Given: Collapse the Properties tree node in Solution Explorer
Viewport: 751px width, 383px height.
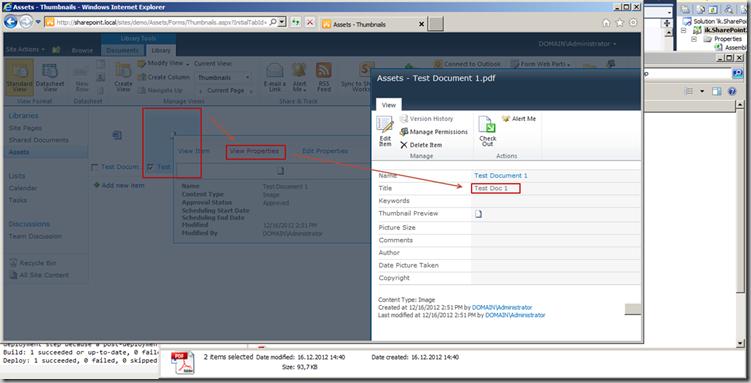Looking at the screenshot, I should pos(694,39).
